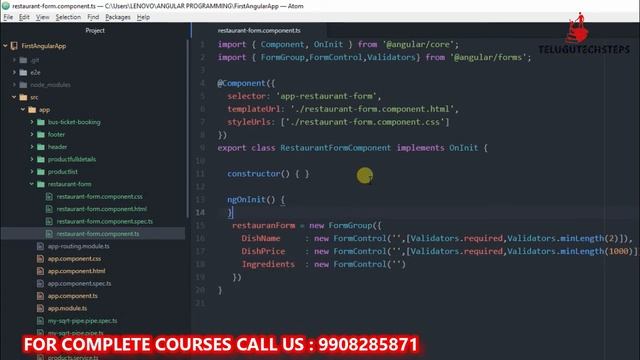640x360 pixels.
Task: Click 'ngOnInit' method name in code
Action: tap(247, 200)
